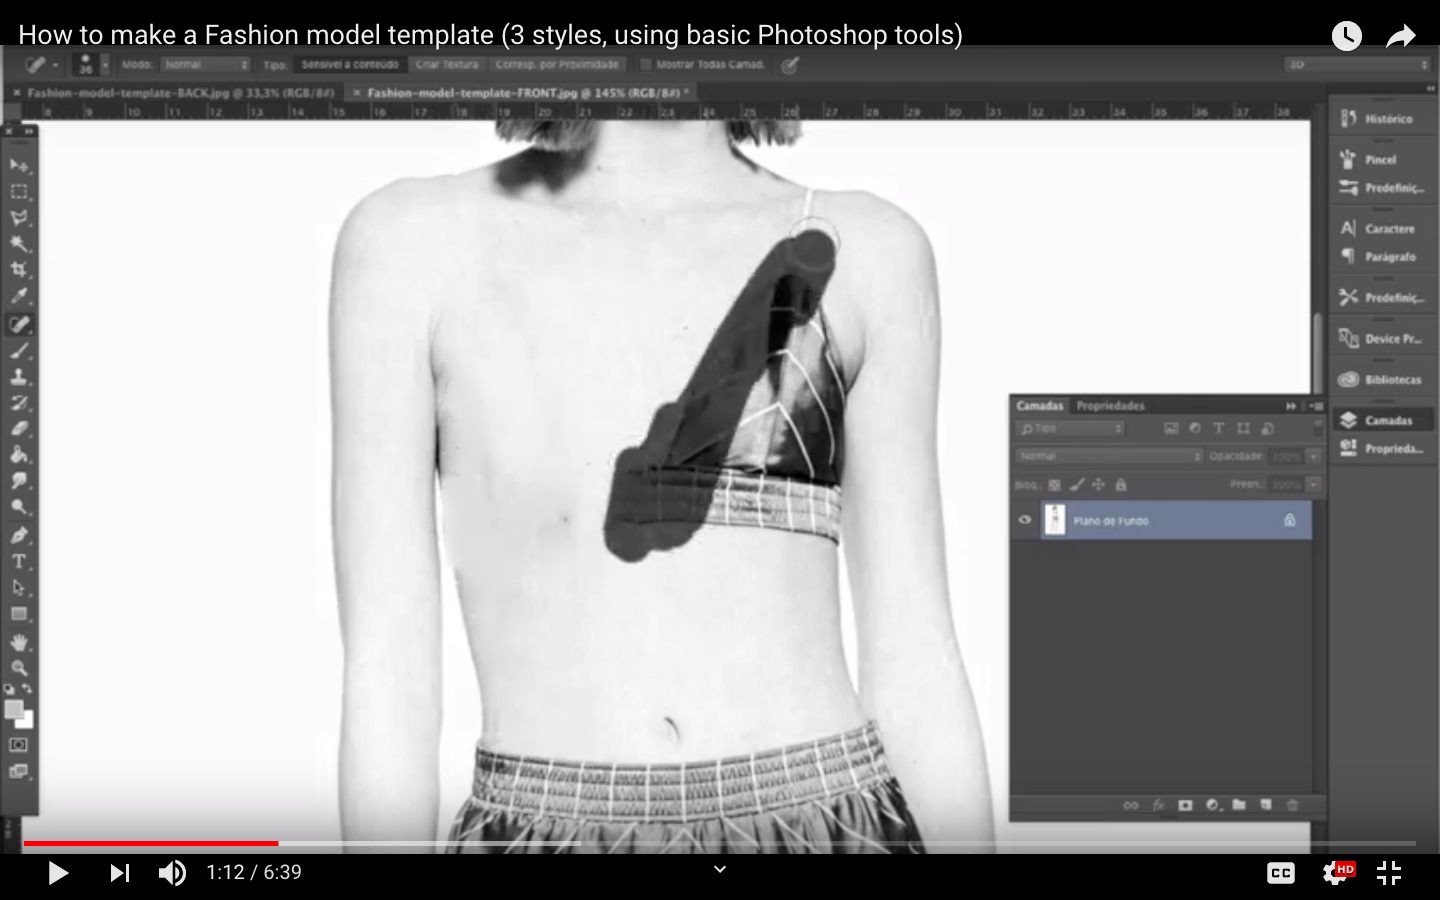The width and height of the screenshot is (1440, 900).
Task: Toggle YouTube closed captions
Action: tap(1281, 873)
